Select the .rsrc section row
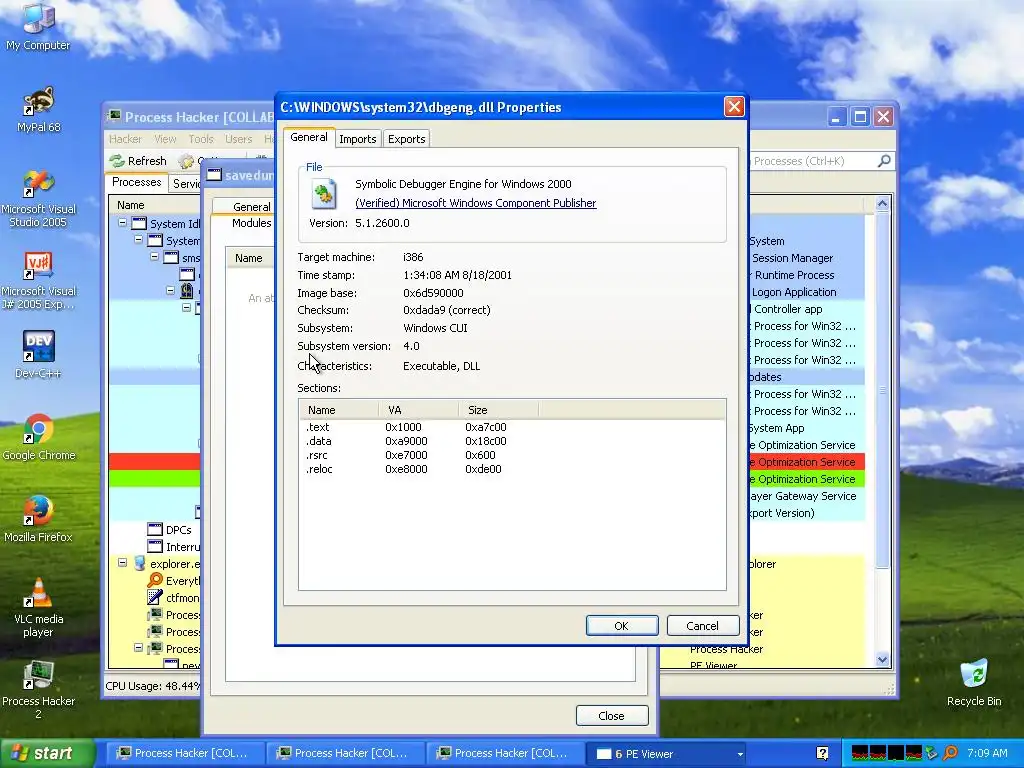 click(512, 455)
